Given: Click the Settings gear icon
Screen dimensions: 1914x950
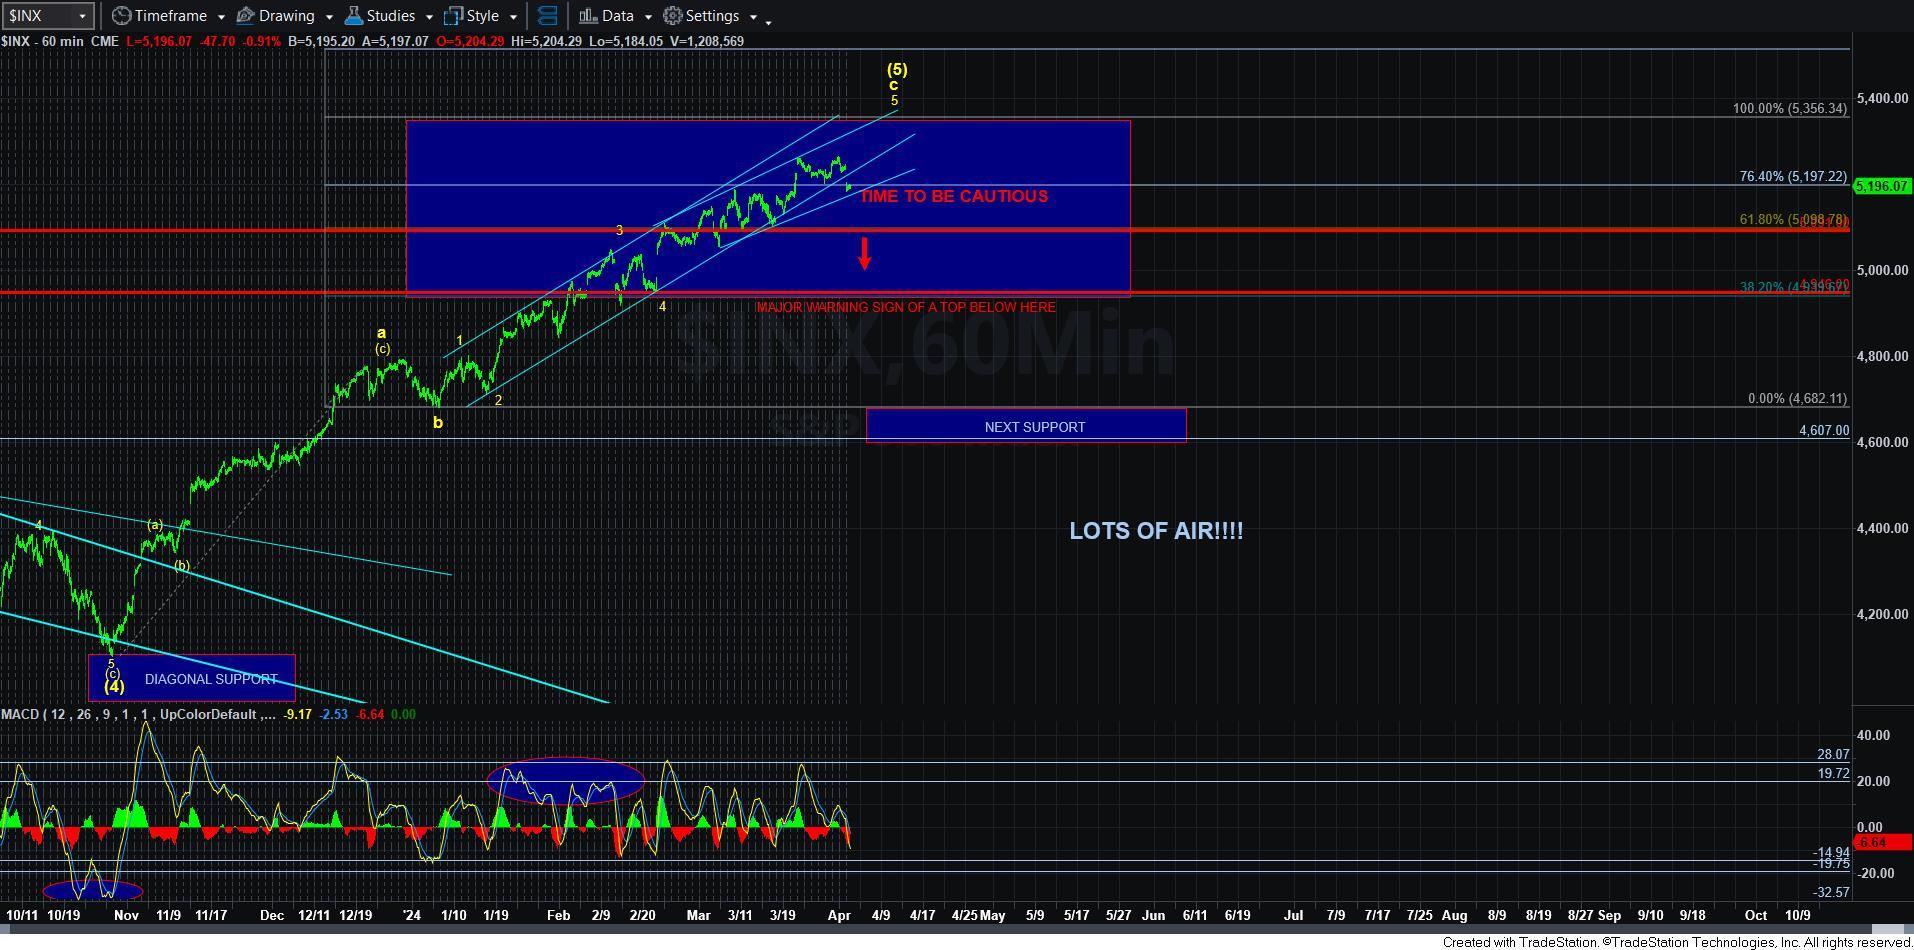Looking at the screenshot, I should 673,16.
